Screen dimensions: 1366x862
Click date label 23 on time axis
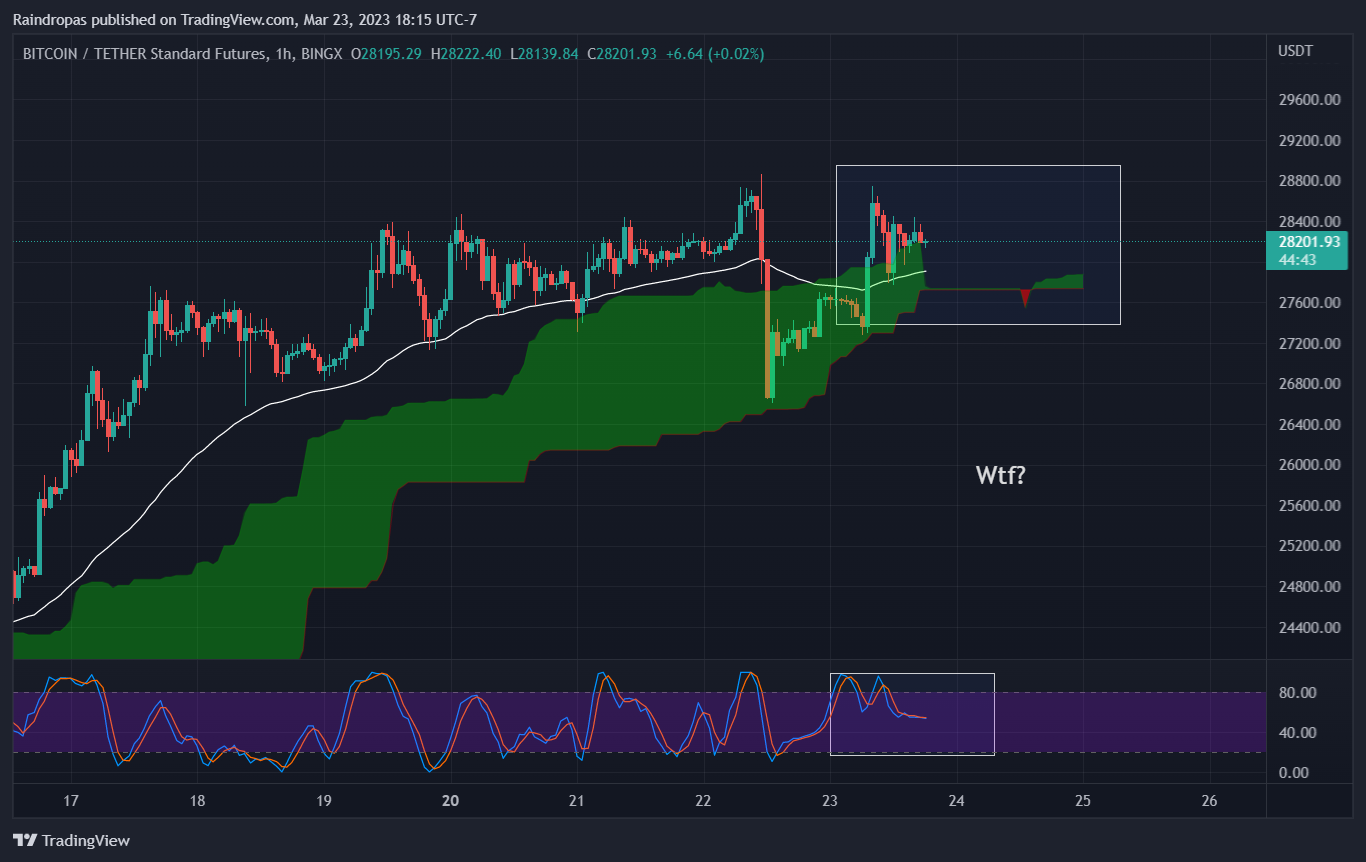point(830,801)
